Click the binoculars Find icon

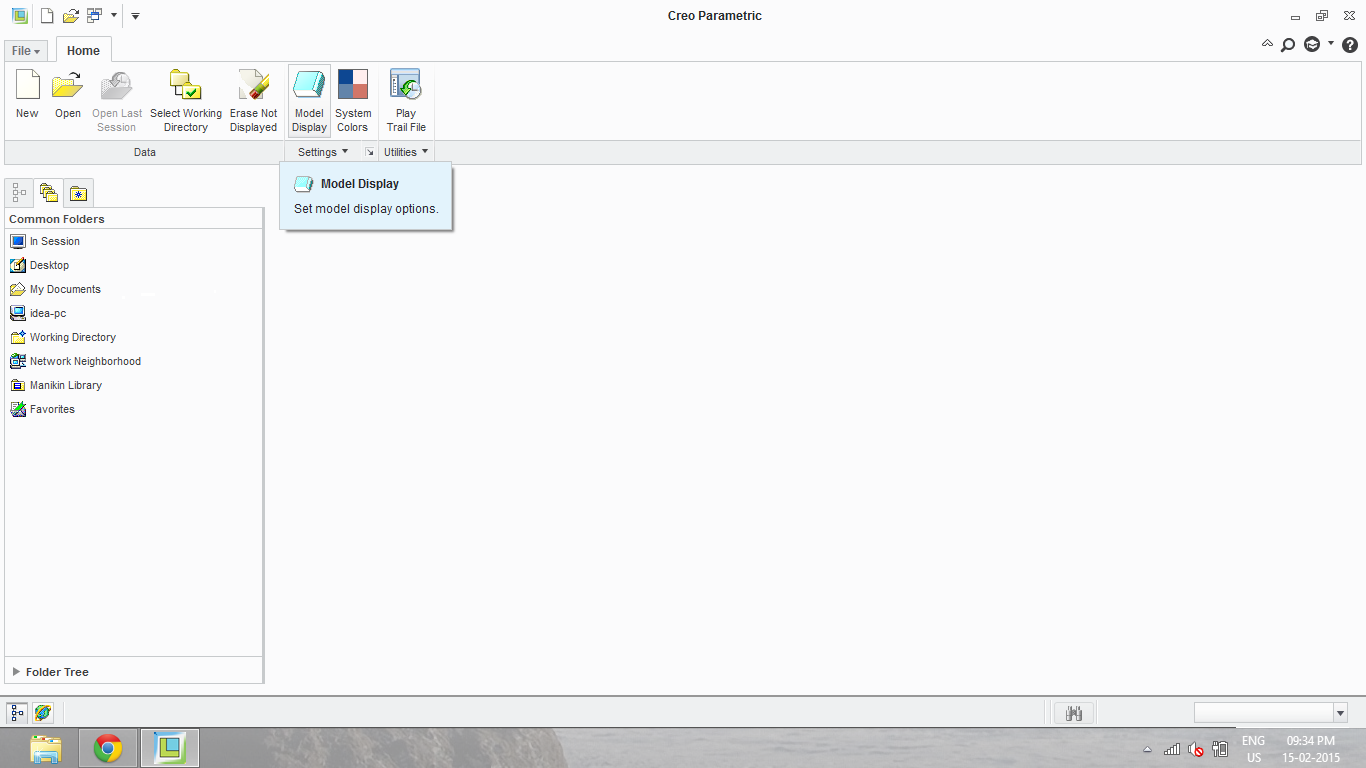tap(1075, 713)
